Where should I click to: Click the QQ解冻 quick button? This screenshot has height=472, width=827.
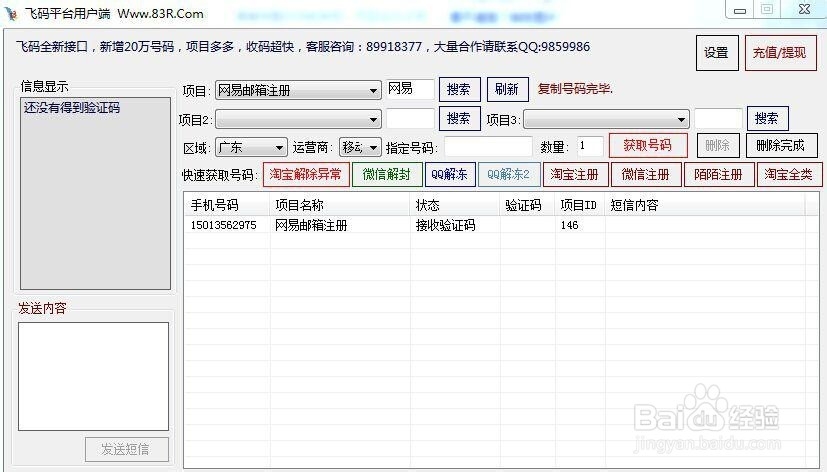pyautogui.click(x=450, y=175)
